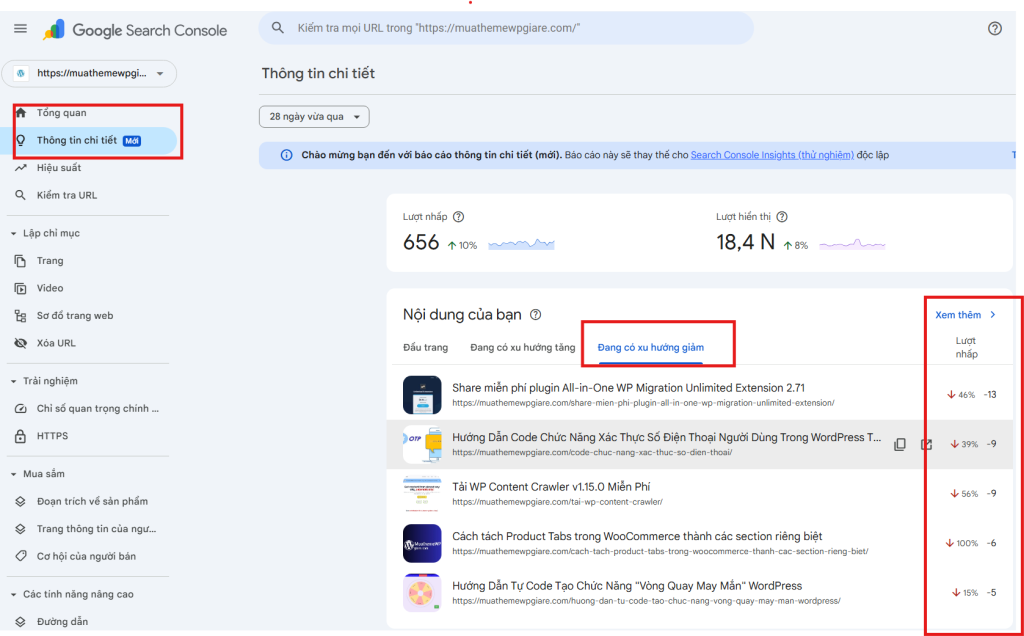
Task: Click the Đoạn trích về sản phẩm layers icon
Action: 21,501
